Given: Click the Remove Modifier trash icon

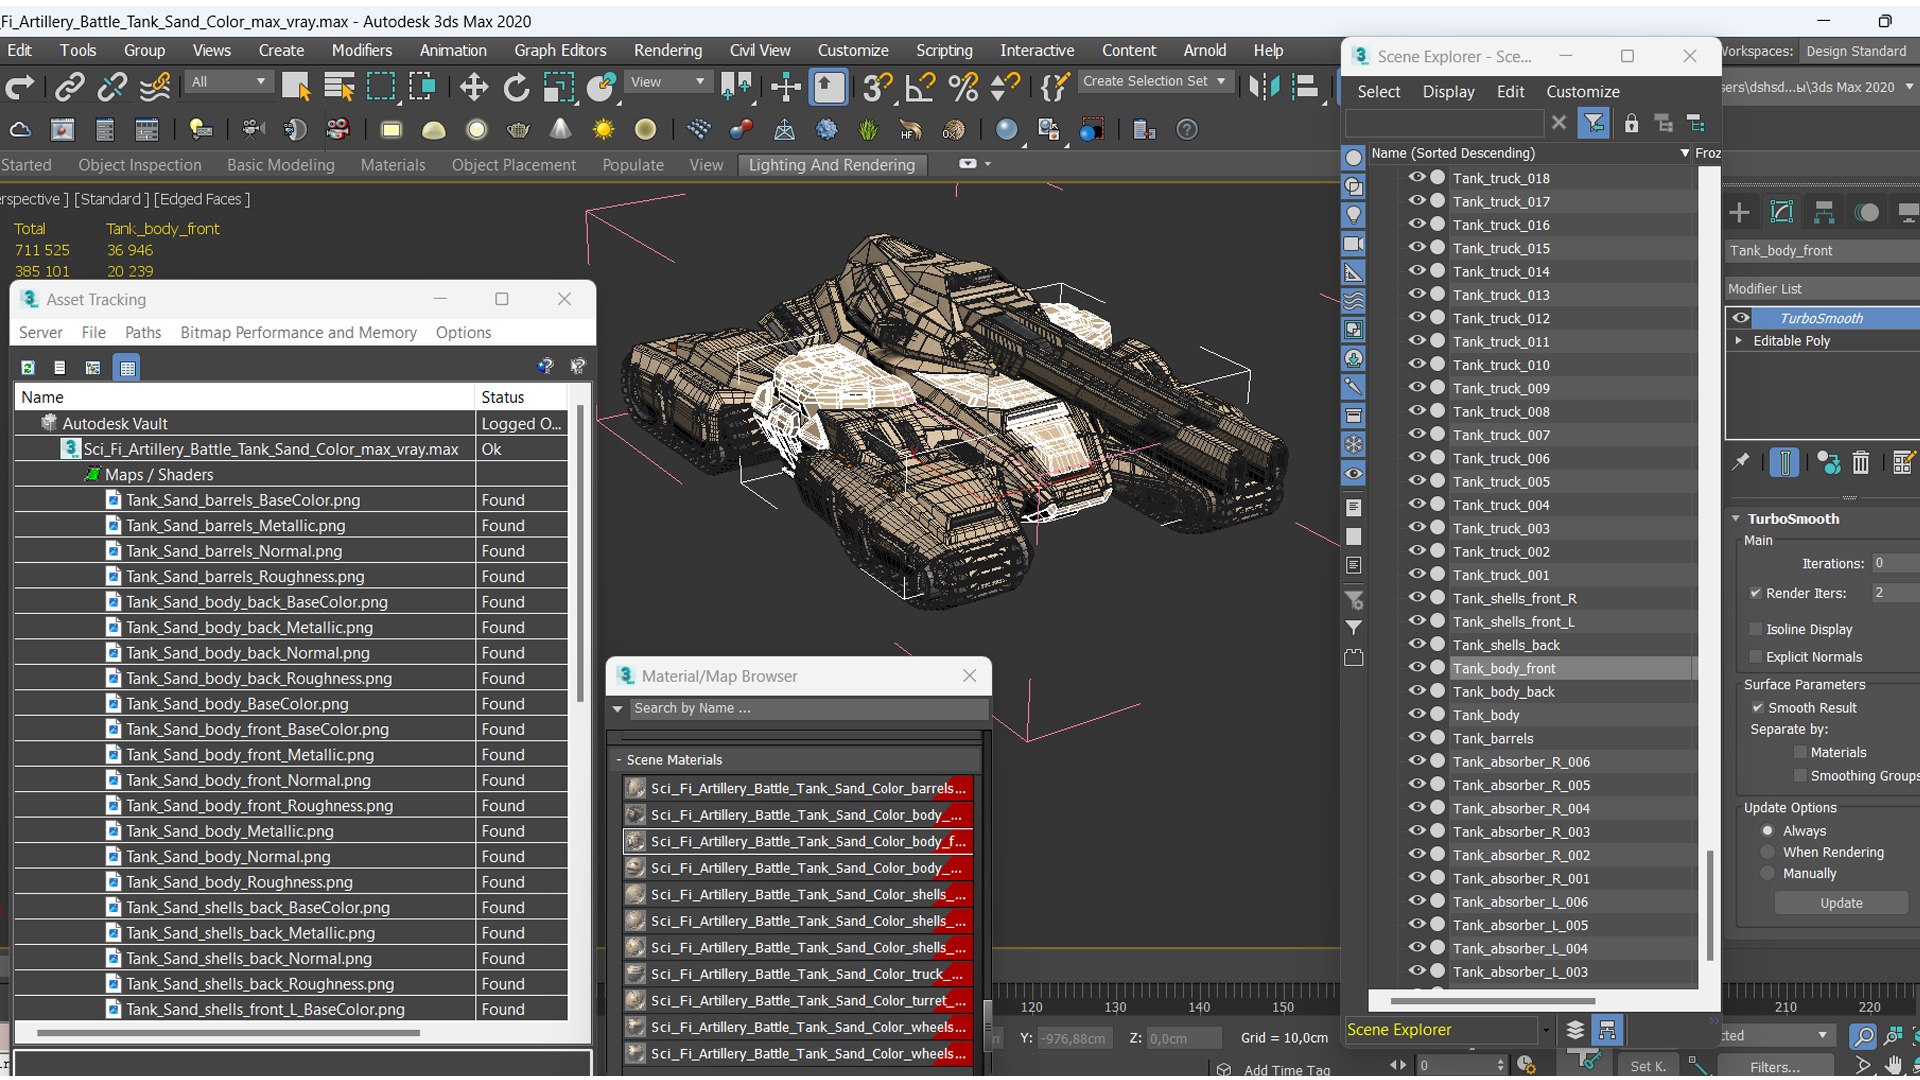Looking at the screenshot, I should pos(1860,462).
